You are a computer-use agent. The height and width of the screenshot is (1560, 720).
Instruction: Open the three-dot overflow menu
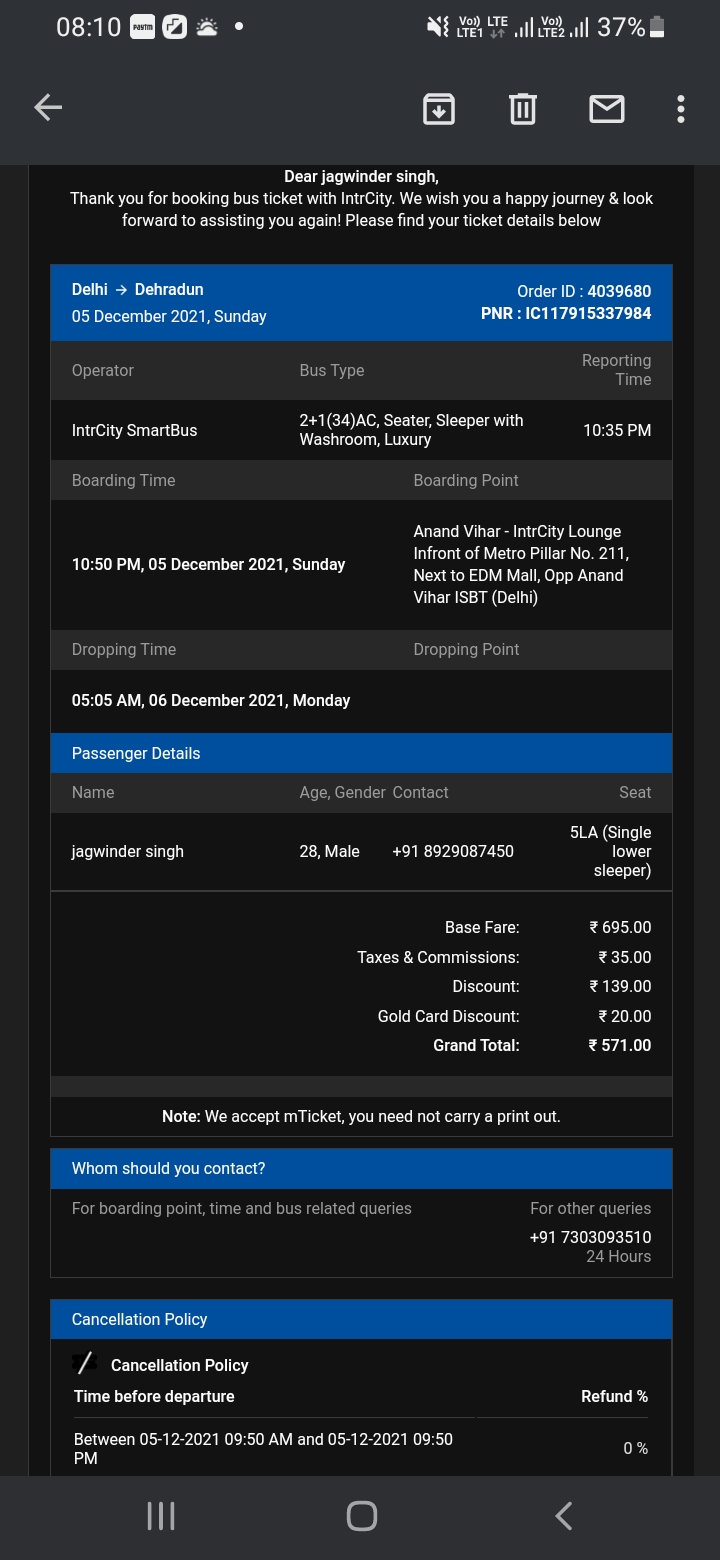(x=681, y=108)
